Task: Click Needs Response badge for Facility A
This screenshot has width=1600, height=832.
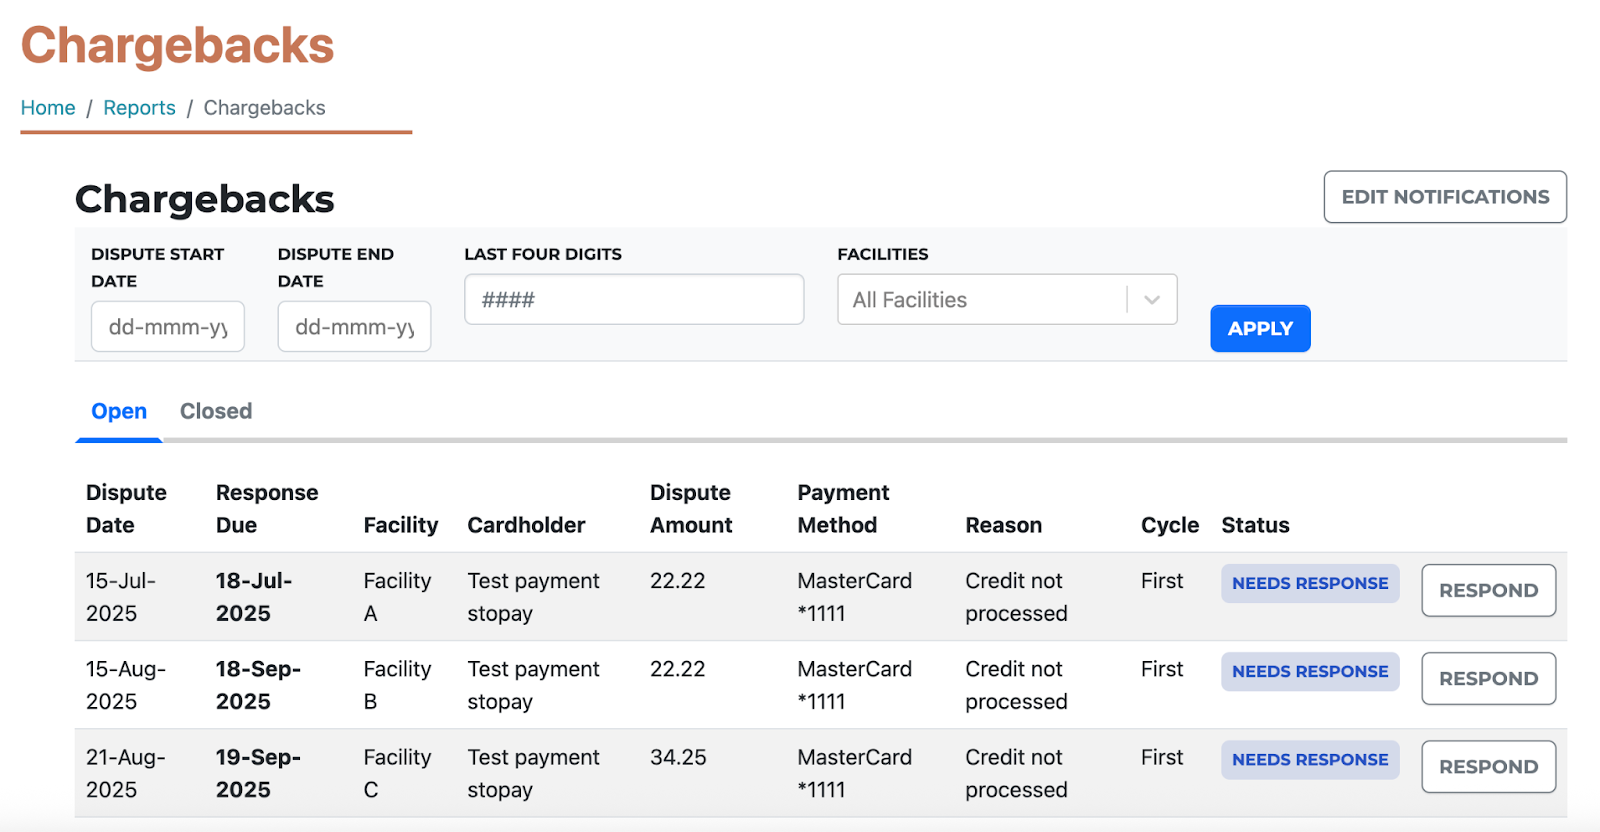Action: [x=1310, y=583]
